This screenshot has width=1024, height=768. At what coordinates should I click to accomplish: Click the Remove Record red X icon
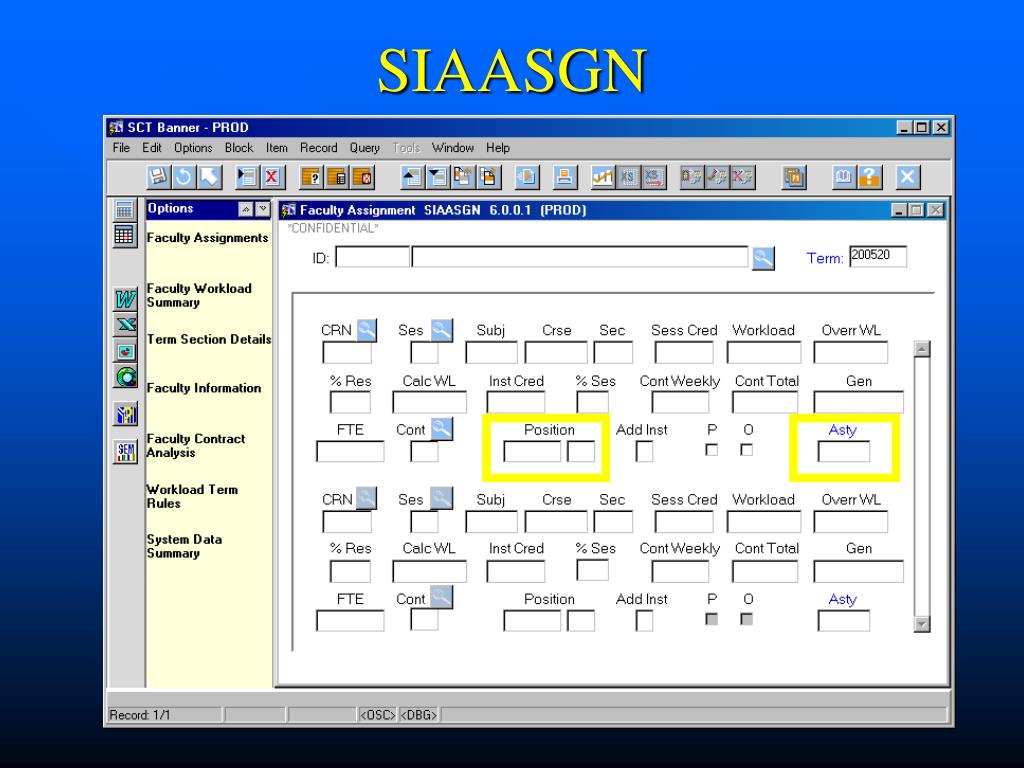pyautogui.click(x=272, y=177)
